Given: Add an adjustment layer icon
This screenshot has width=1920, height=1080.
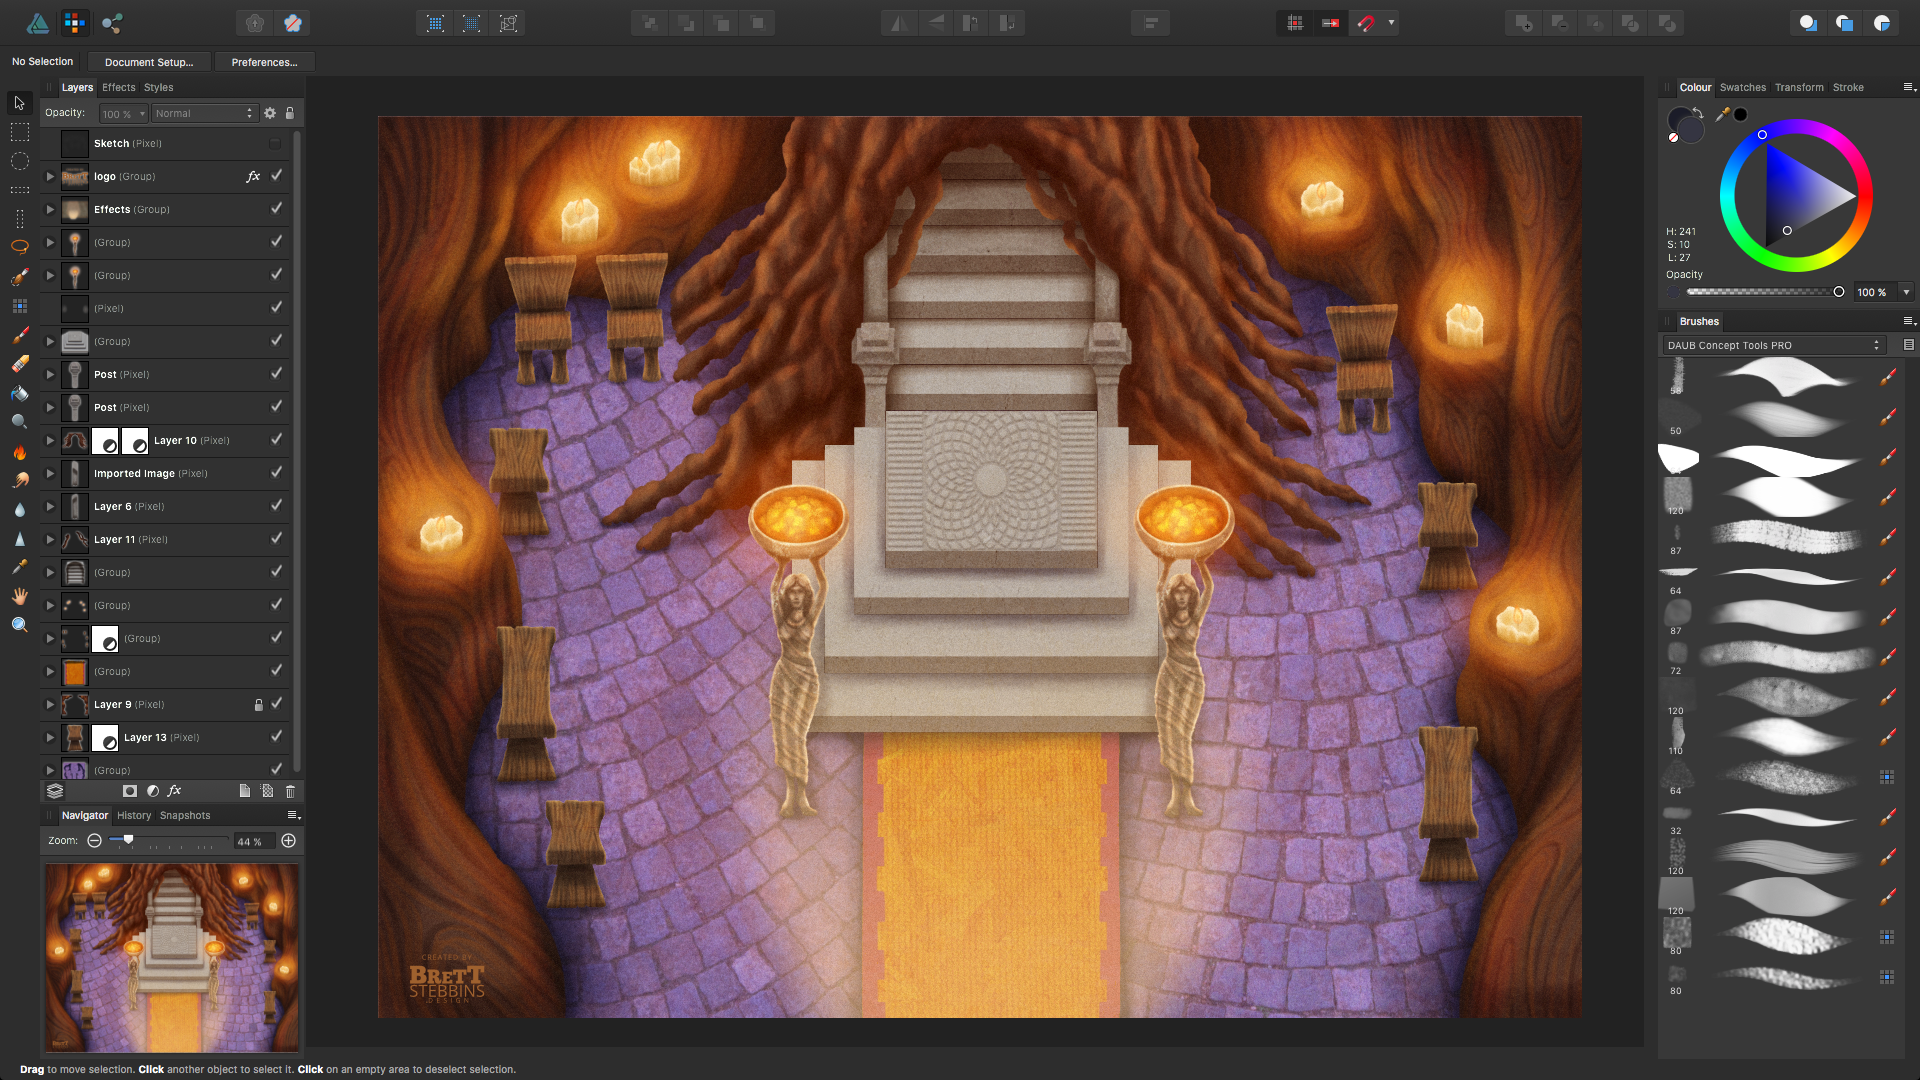Looking at the screenshot, I should point(153,791).
